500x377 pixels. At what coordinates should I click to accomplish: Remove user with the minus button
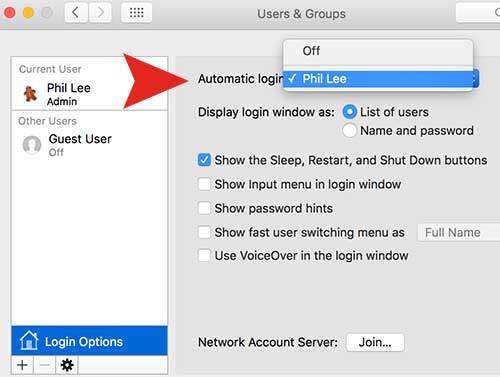point(44,365)
